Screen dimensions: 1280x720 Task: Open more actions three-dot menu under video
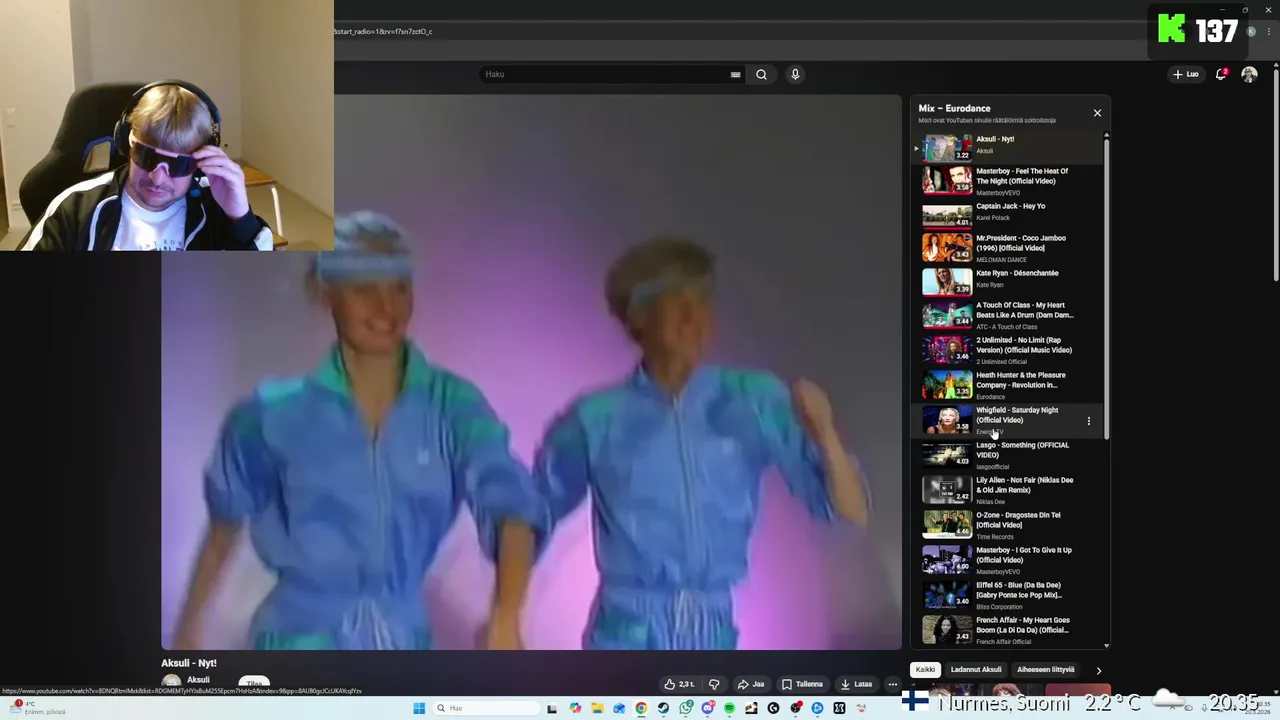click(893, 684)
